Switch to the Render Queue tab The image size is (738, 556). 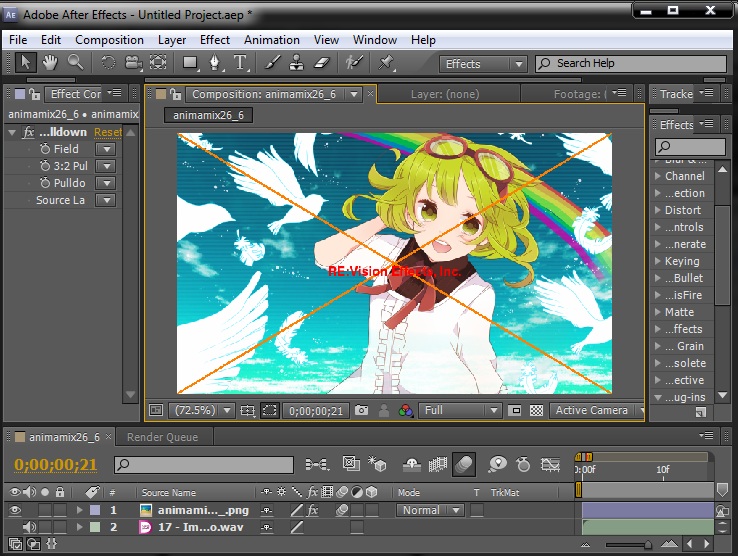tap(162, 437)
